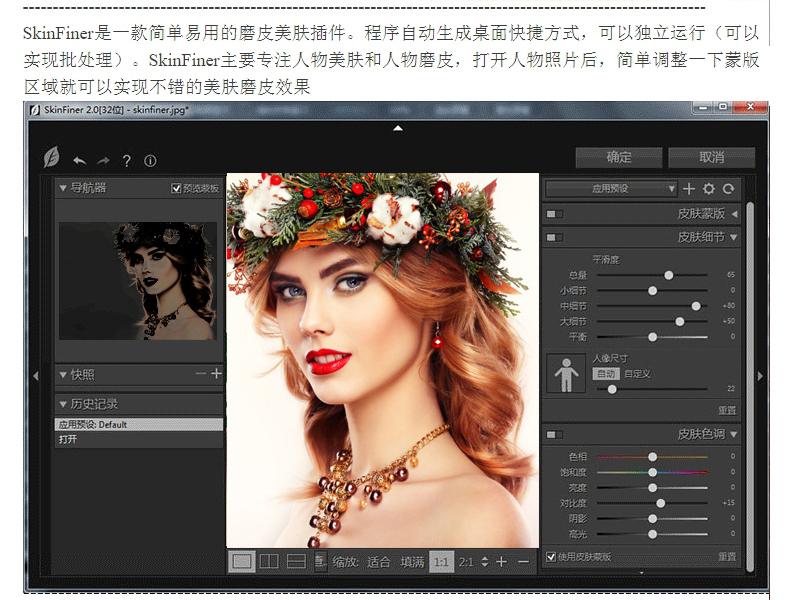Toggle the 皮肤细节 section switch

555,237
